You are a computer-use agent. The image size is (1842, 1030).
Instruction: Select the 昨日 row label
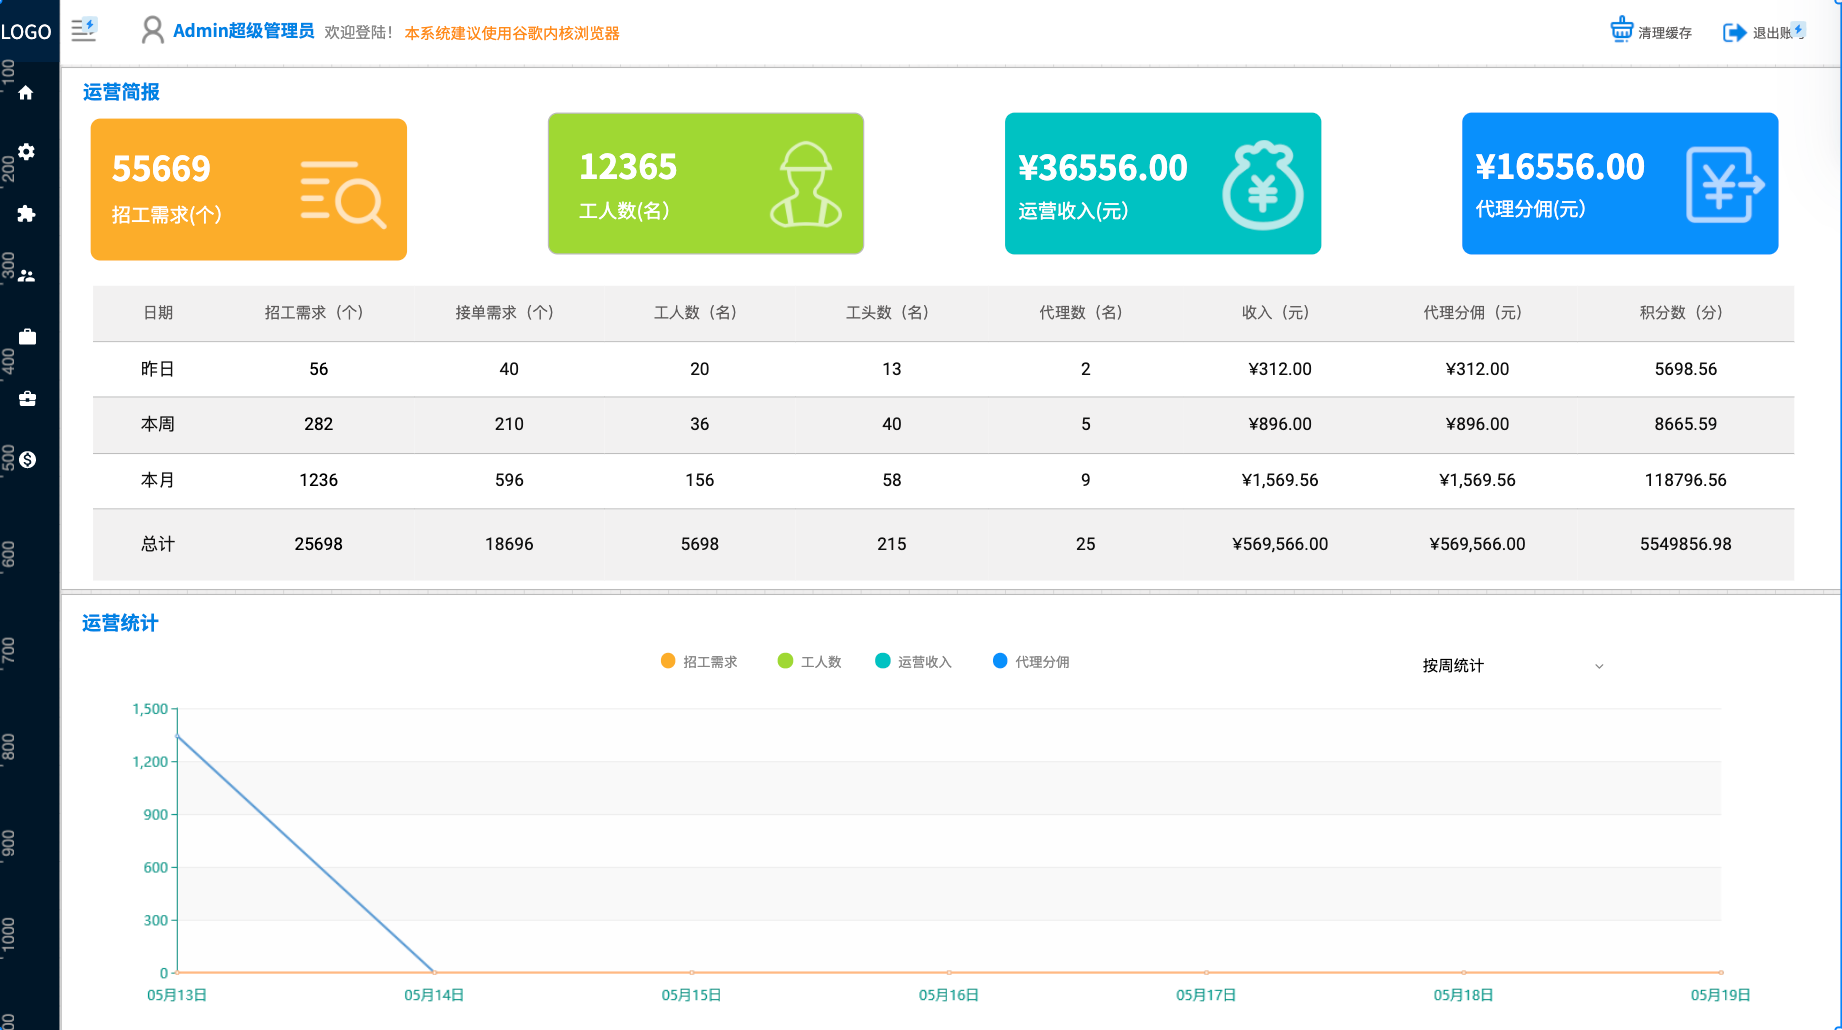point(158,369)
